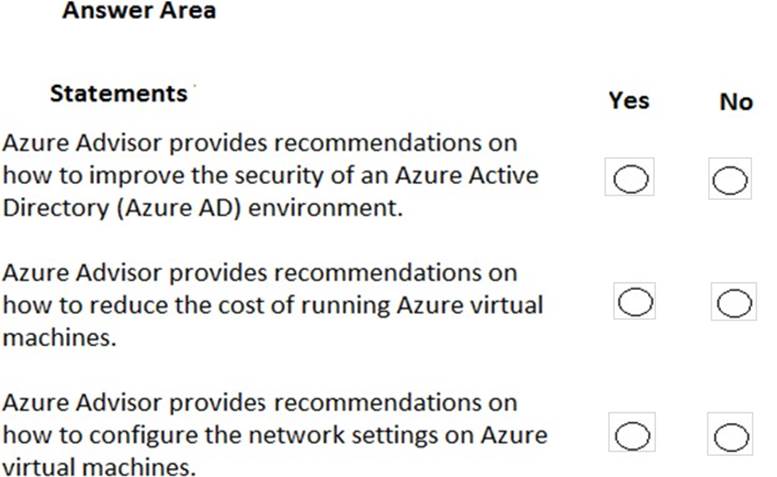The width and height of the screenshot is (777, 477).
Task: Click the Yes column header
Action: click(x=628, y=101)
